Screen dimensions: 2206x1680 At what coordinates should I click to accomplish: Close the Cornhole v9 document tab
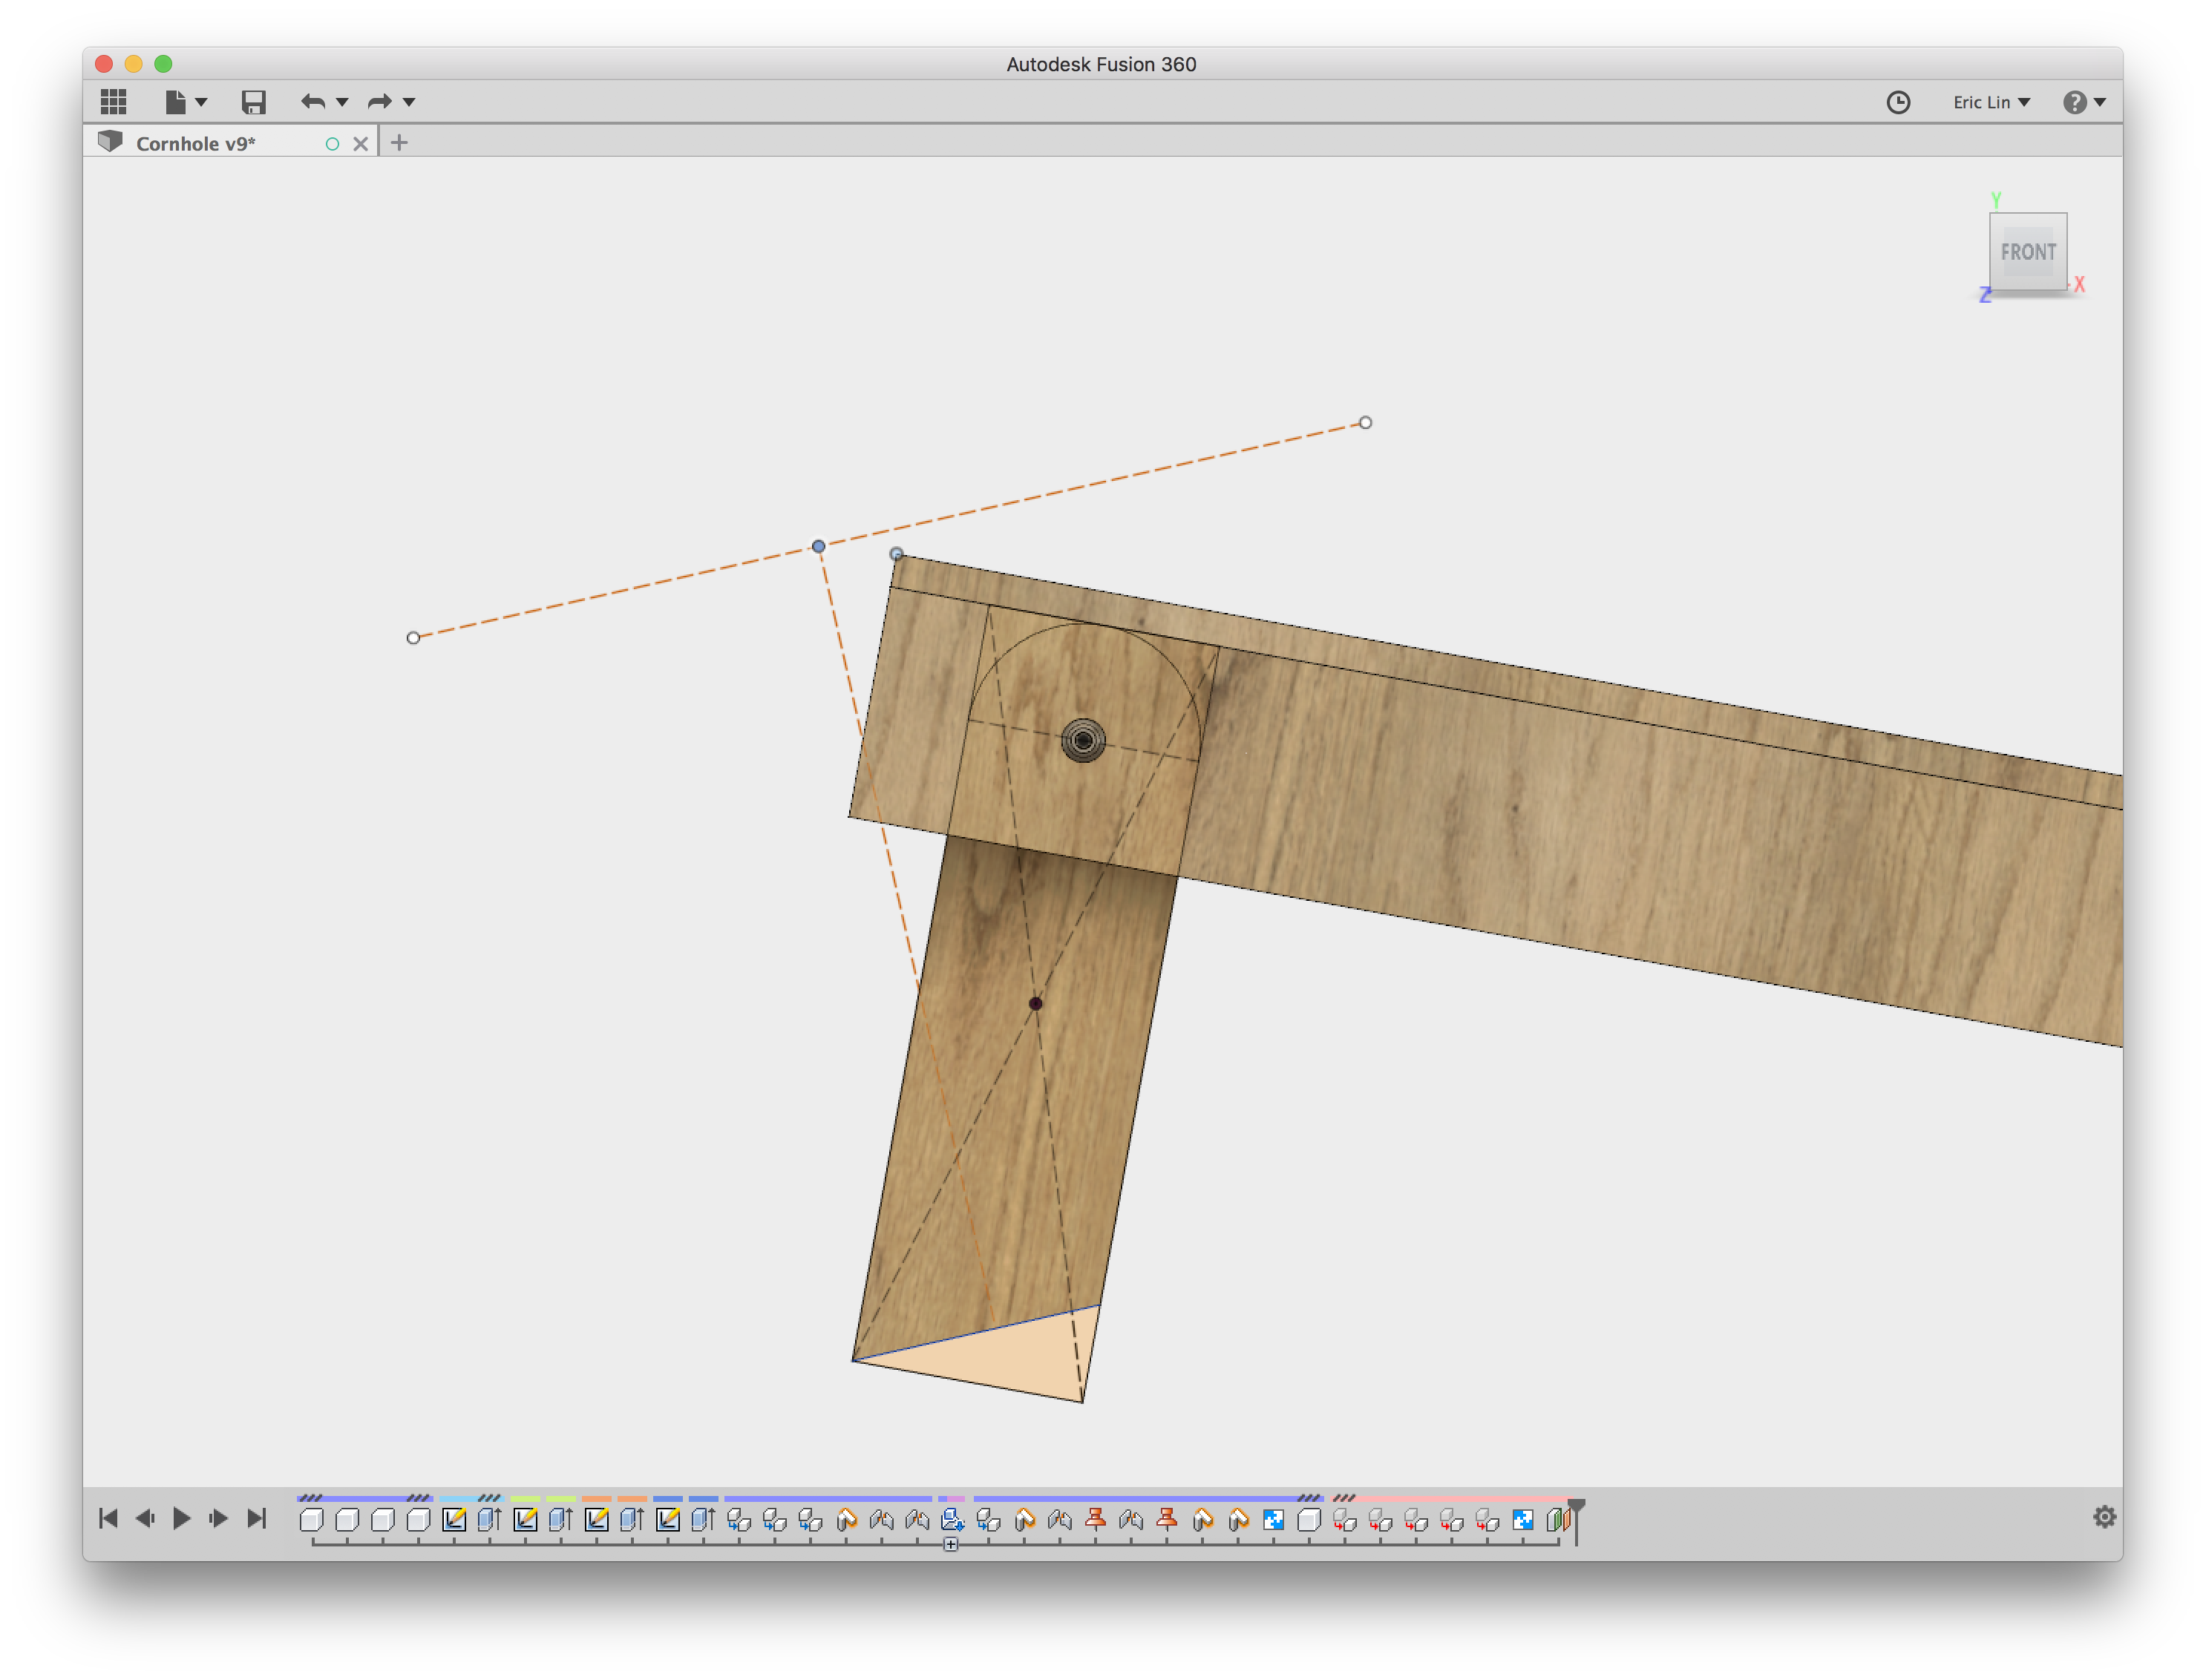click(361, 143)
